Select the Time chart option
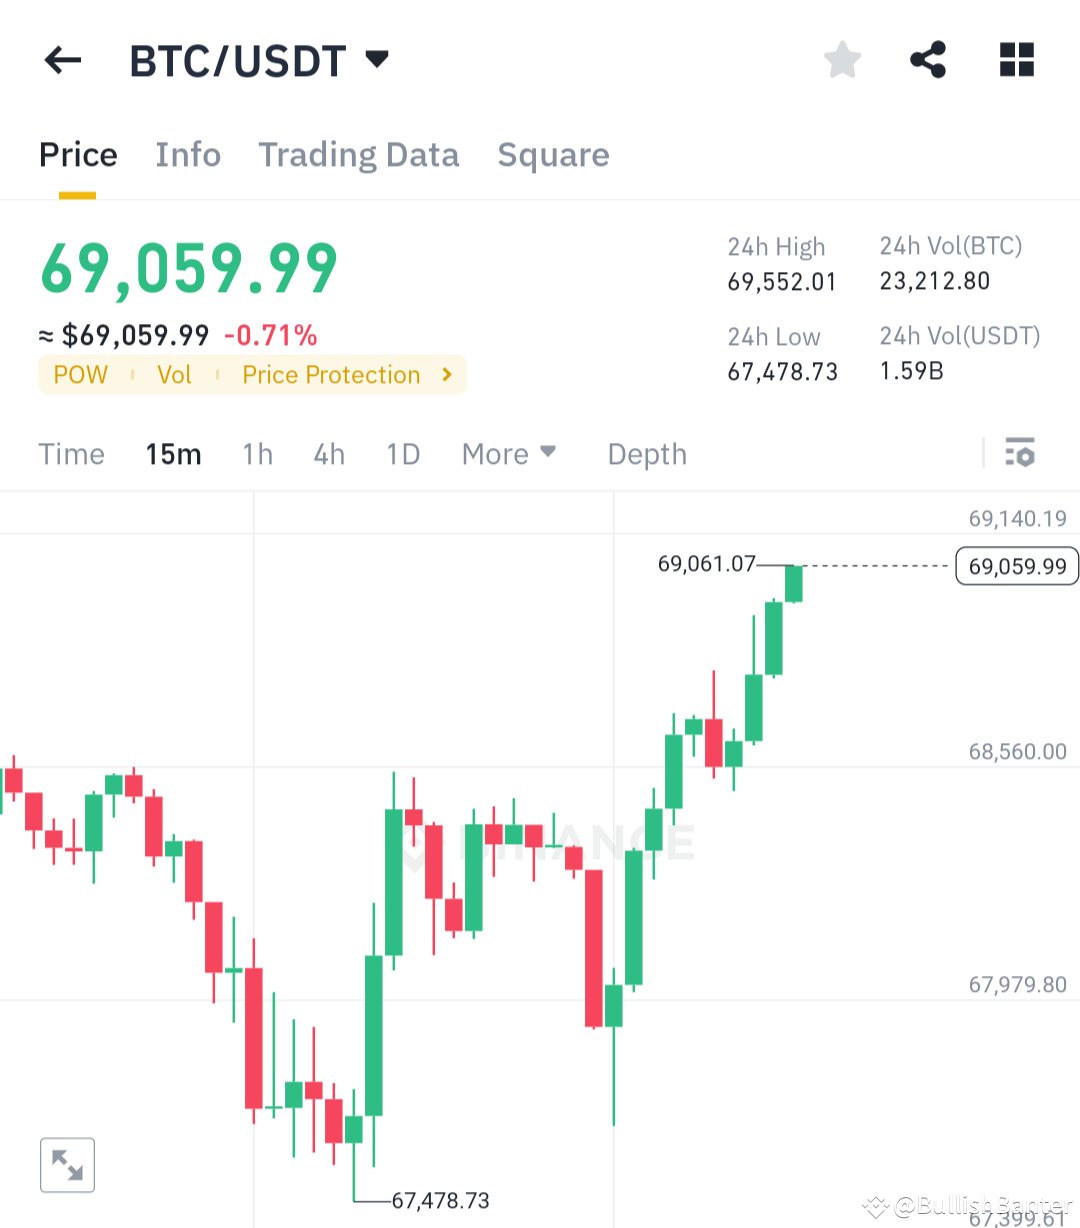This screenshot has width=1080, height=1228. click(71, 453)
